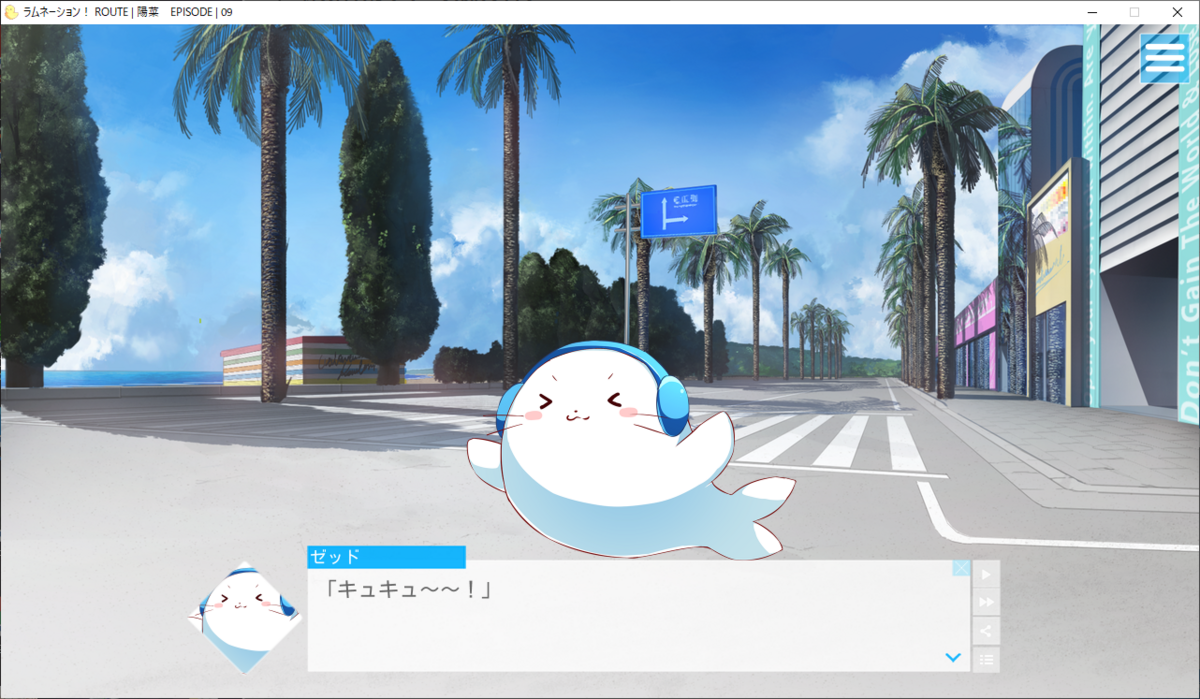Start auto-play with the play triangle button
1200x699 pixels.
point(986,574)
